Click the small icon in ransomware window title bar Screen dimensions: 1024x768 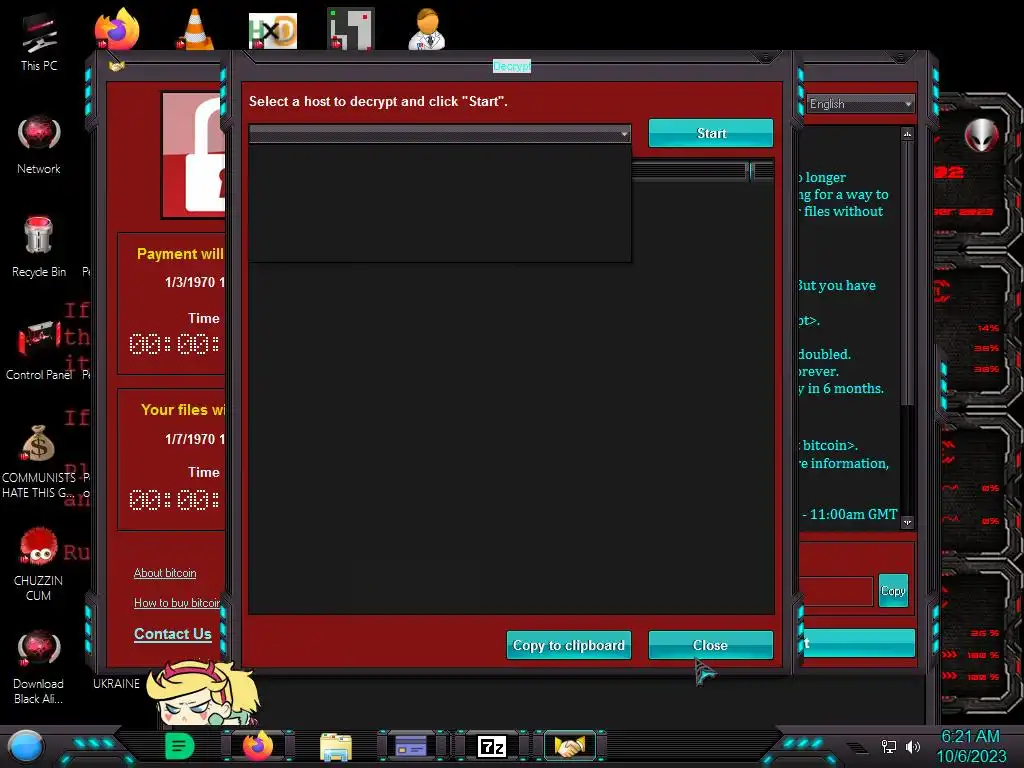116,65
